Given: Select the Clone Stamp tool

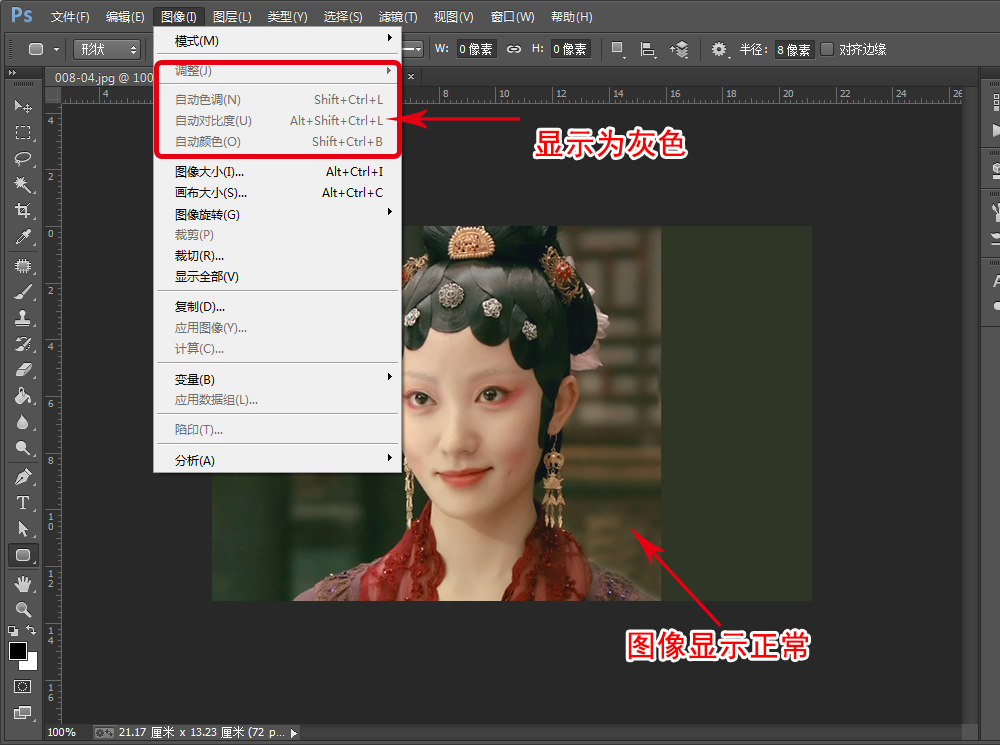Looking at the screenshot, I should (x=23, y=318).
